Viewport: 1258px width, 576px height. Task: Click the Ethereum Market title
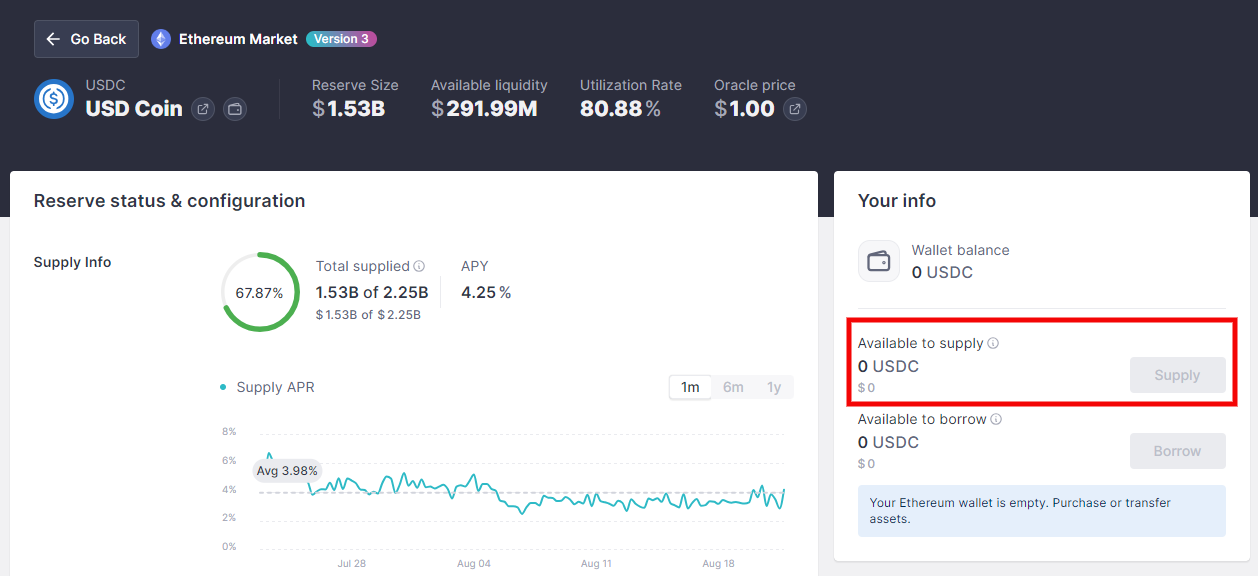238,39
